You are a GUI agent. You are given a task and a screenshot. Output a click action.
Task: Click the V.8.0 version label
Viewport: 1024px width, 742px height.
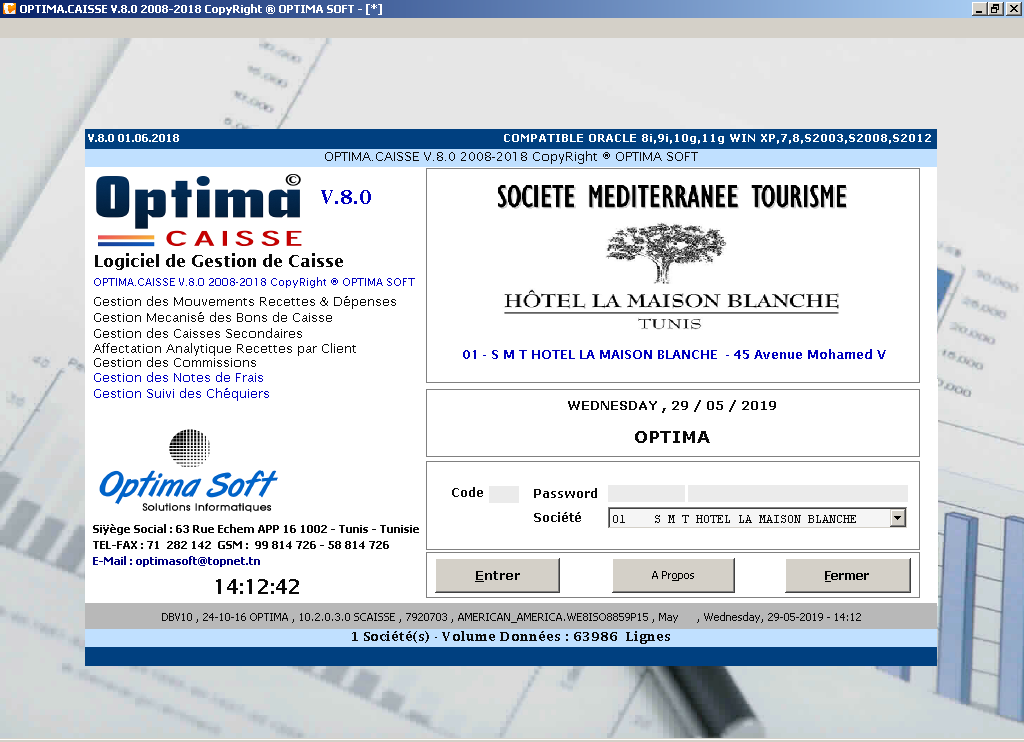tap(346, 197)
